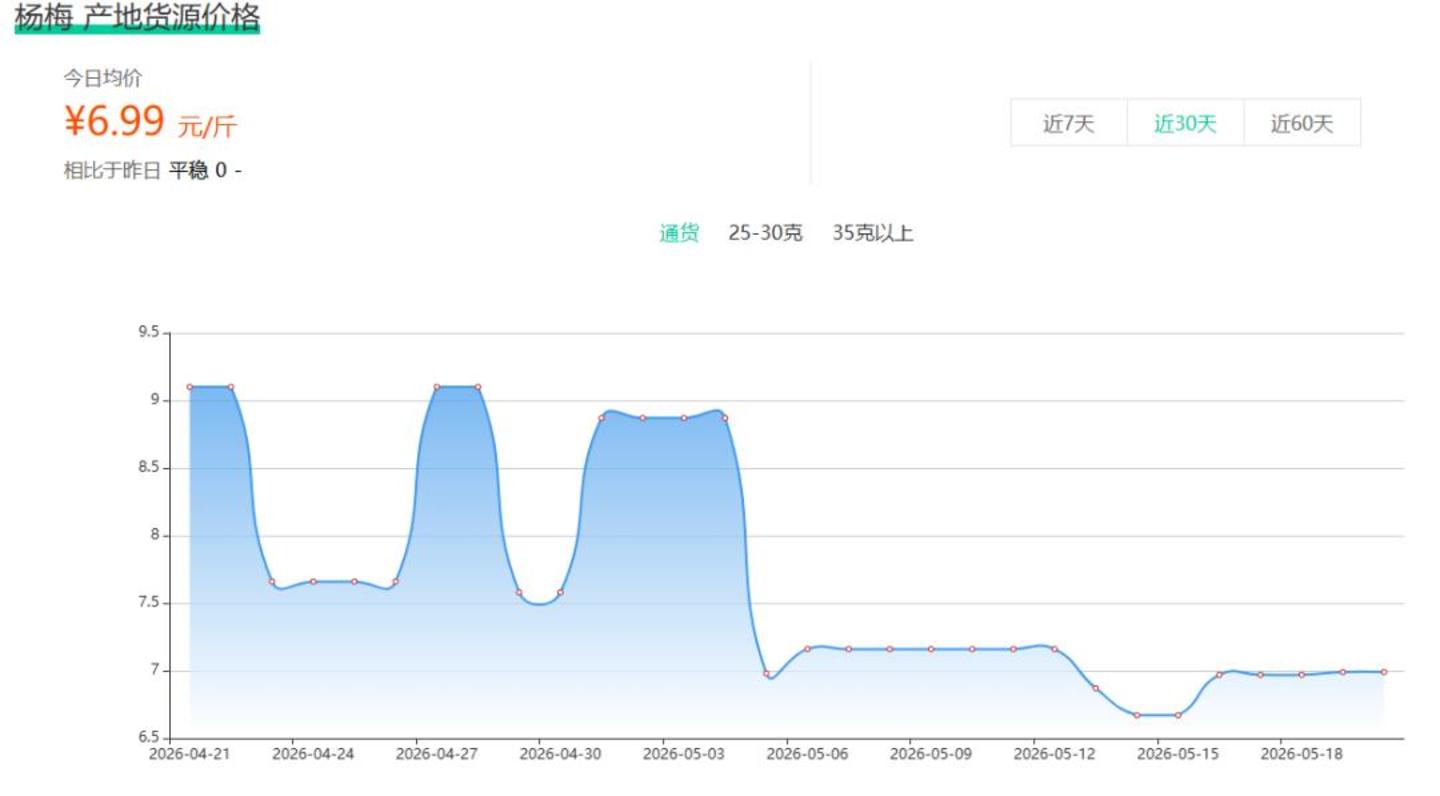Select the 通货 category filter
Image resolution: width=1440 pixels, height=796 pixels.
(x=679, y=234)
